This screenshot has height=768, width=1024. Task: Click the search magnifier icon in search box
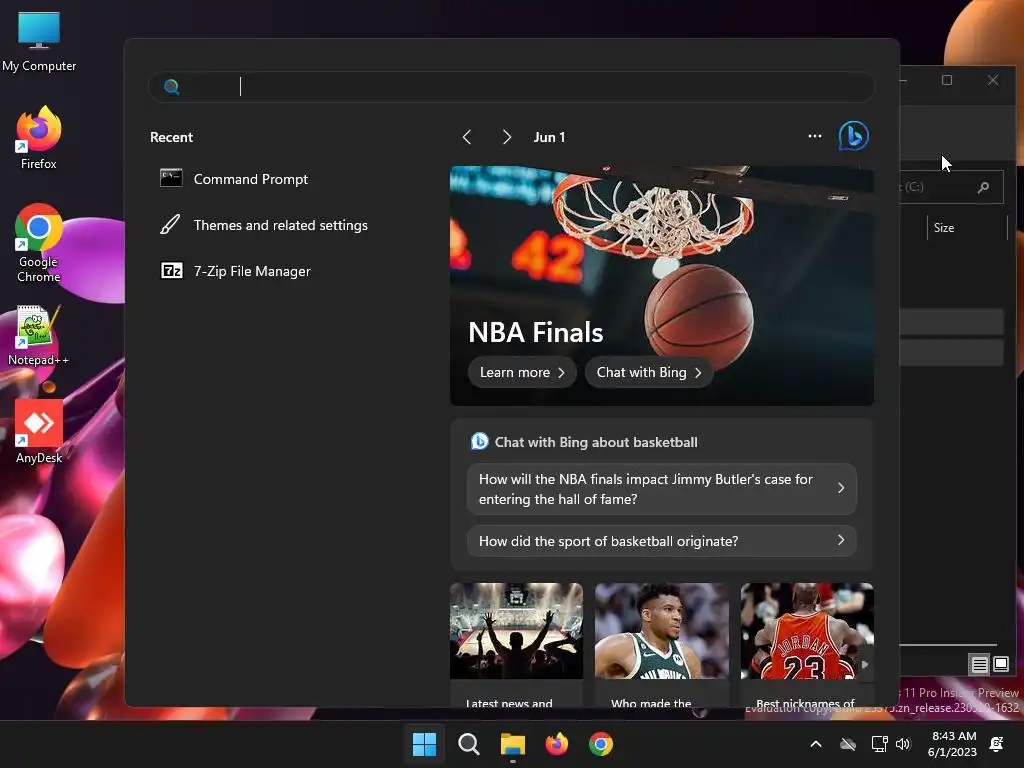click(x=172, y=86)
